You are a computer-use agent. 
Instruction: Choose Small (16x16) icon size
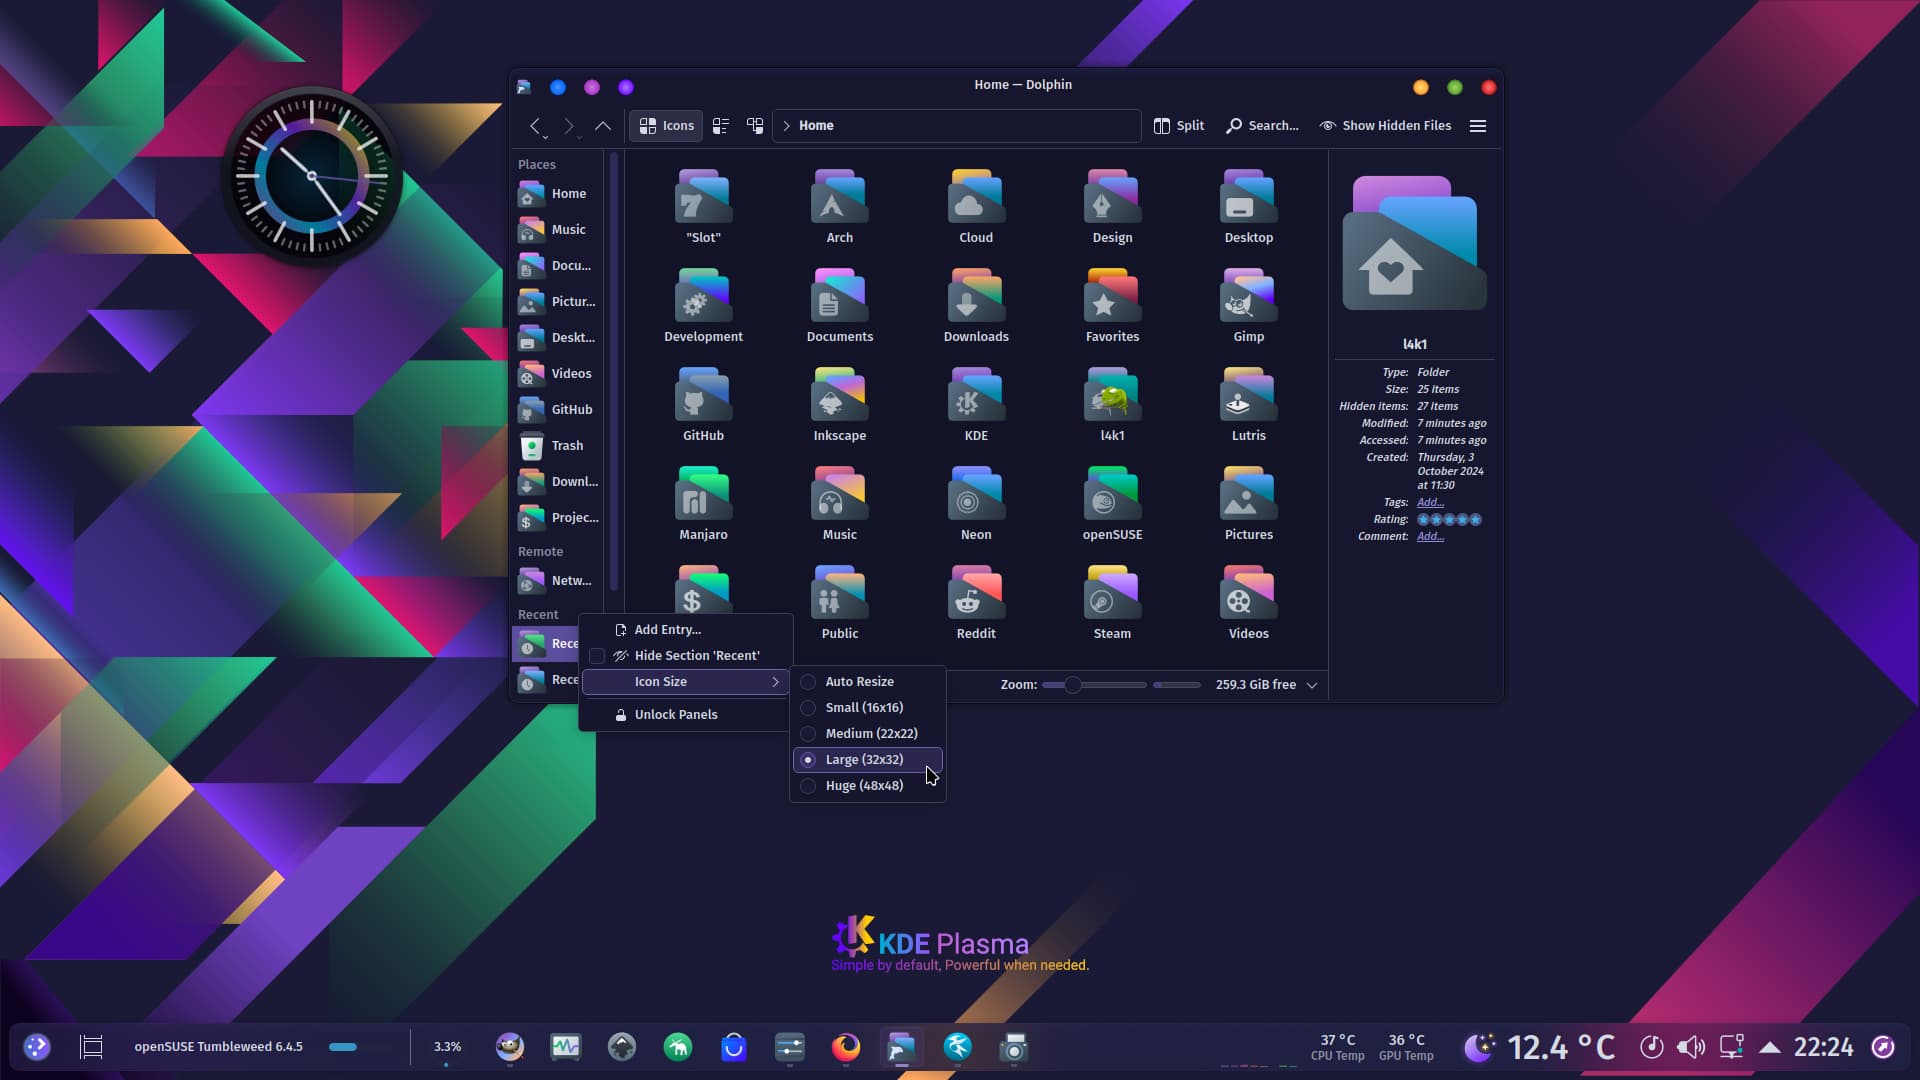[x=864, y=708]
